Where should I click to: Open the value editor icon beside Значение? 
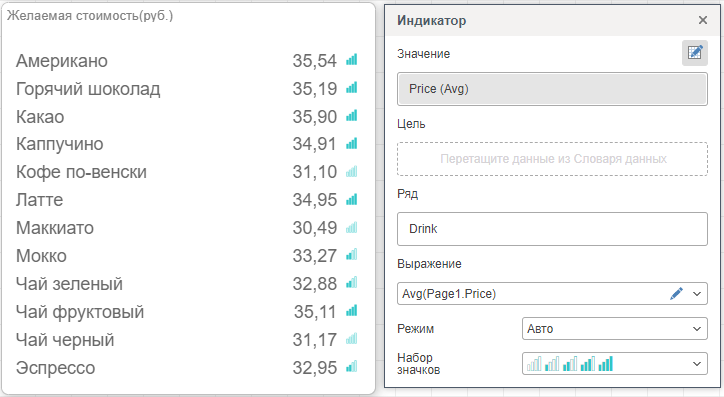[x=694, y=53]
